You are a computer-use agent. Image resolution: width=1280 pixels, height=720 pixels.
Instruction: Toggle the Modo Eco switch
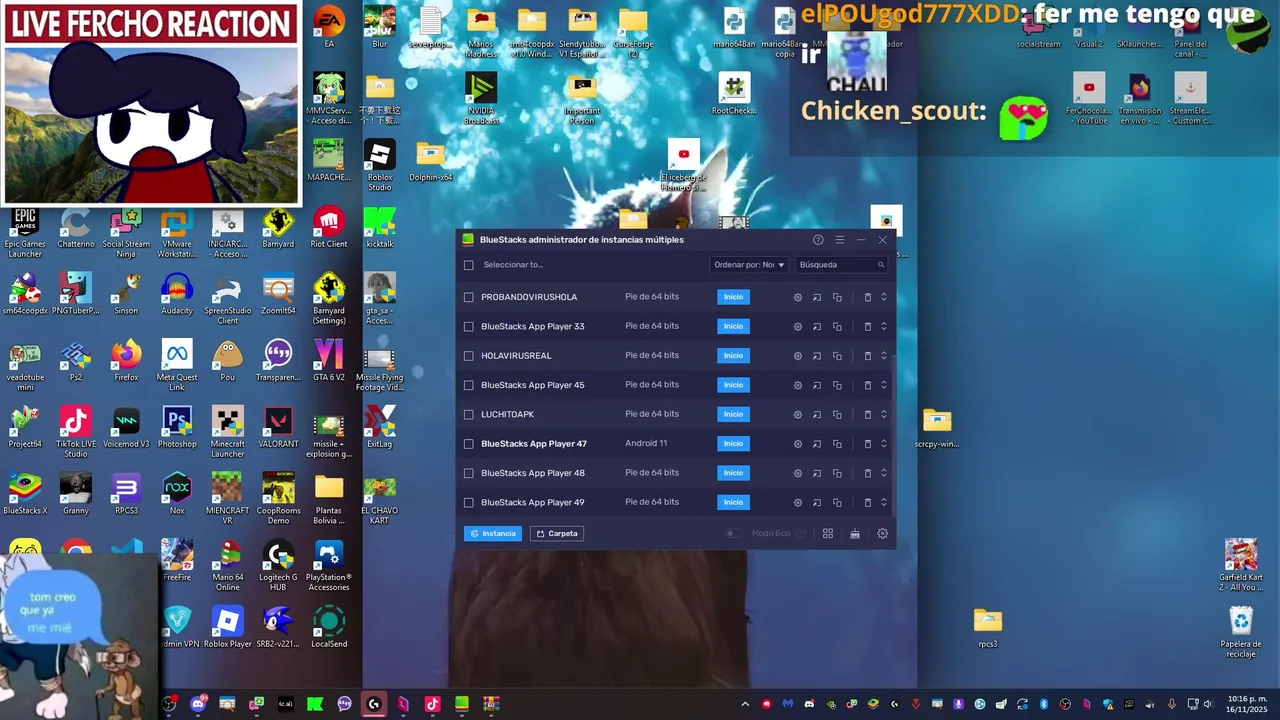coord(735,534)
